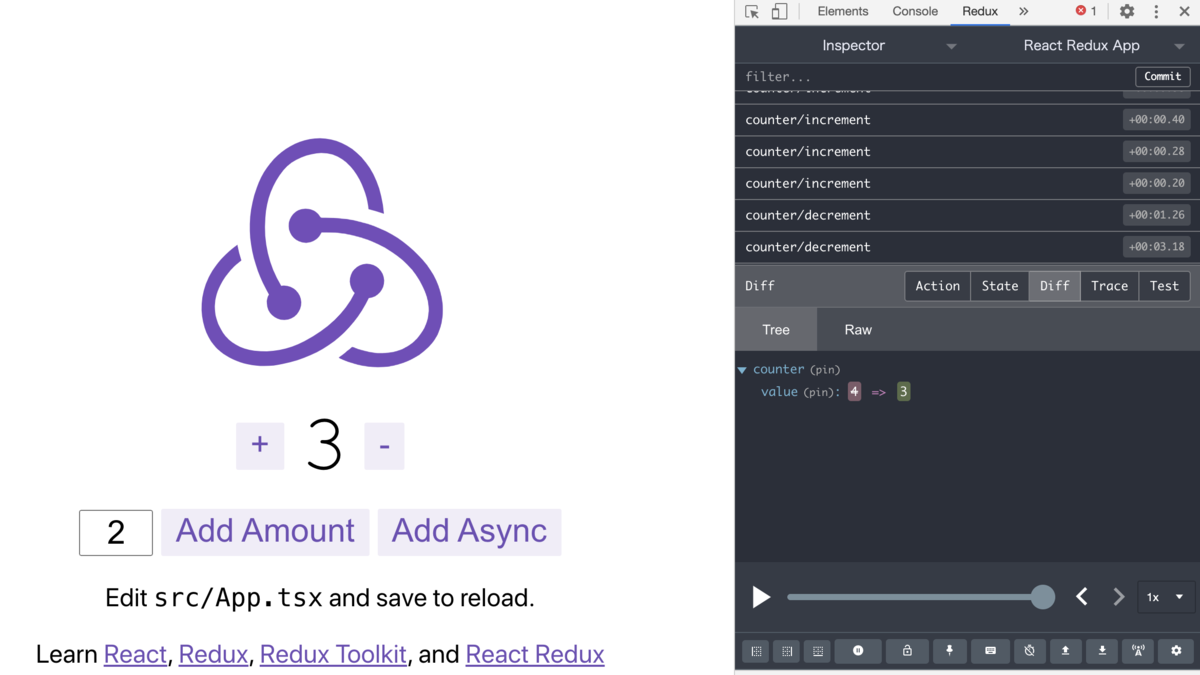
Task: Click the DevTools inspect element cursor icon
Action: [x=752, y=12]
